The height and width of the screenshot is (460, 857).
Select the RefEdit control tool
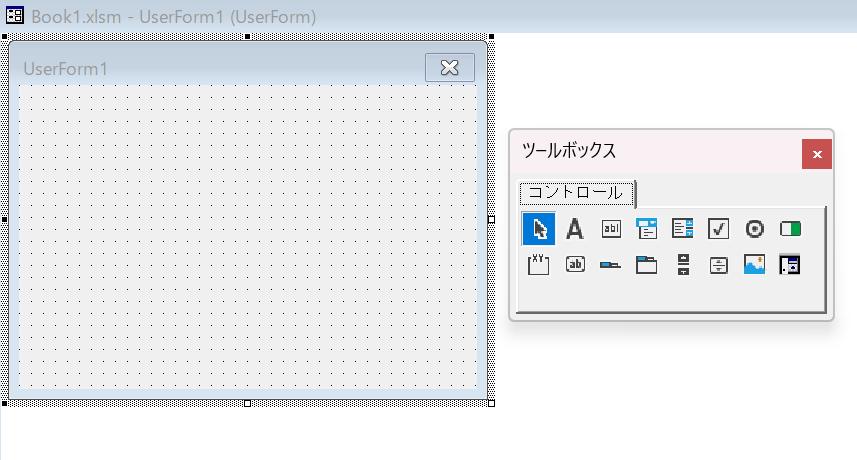(791, 265)
